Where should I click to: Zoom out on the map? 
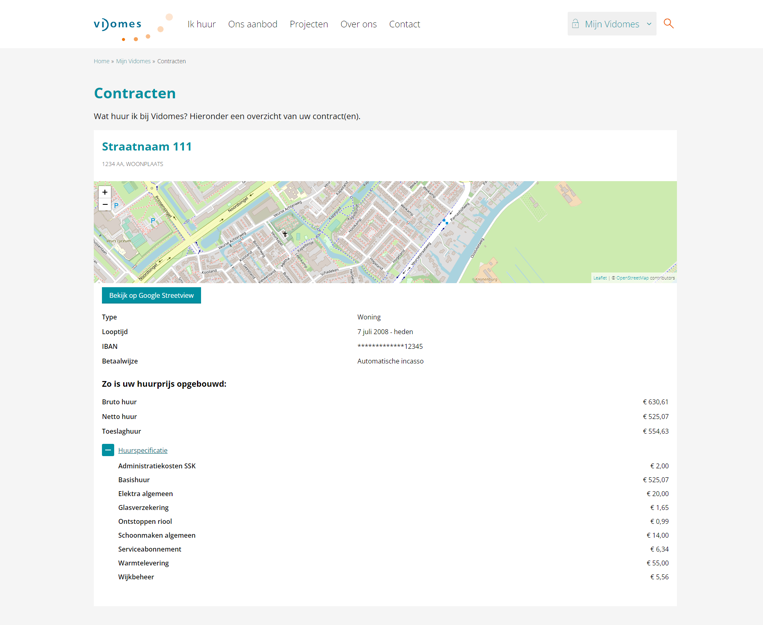105,205
